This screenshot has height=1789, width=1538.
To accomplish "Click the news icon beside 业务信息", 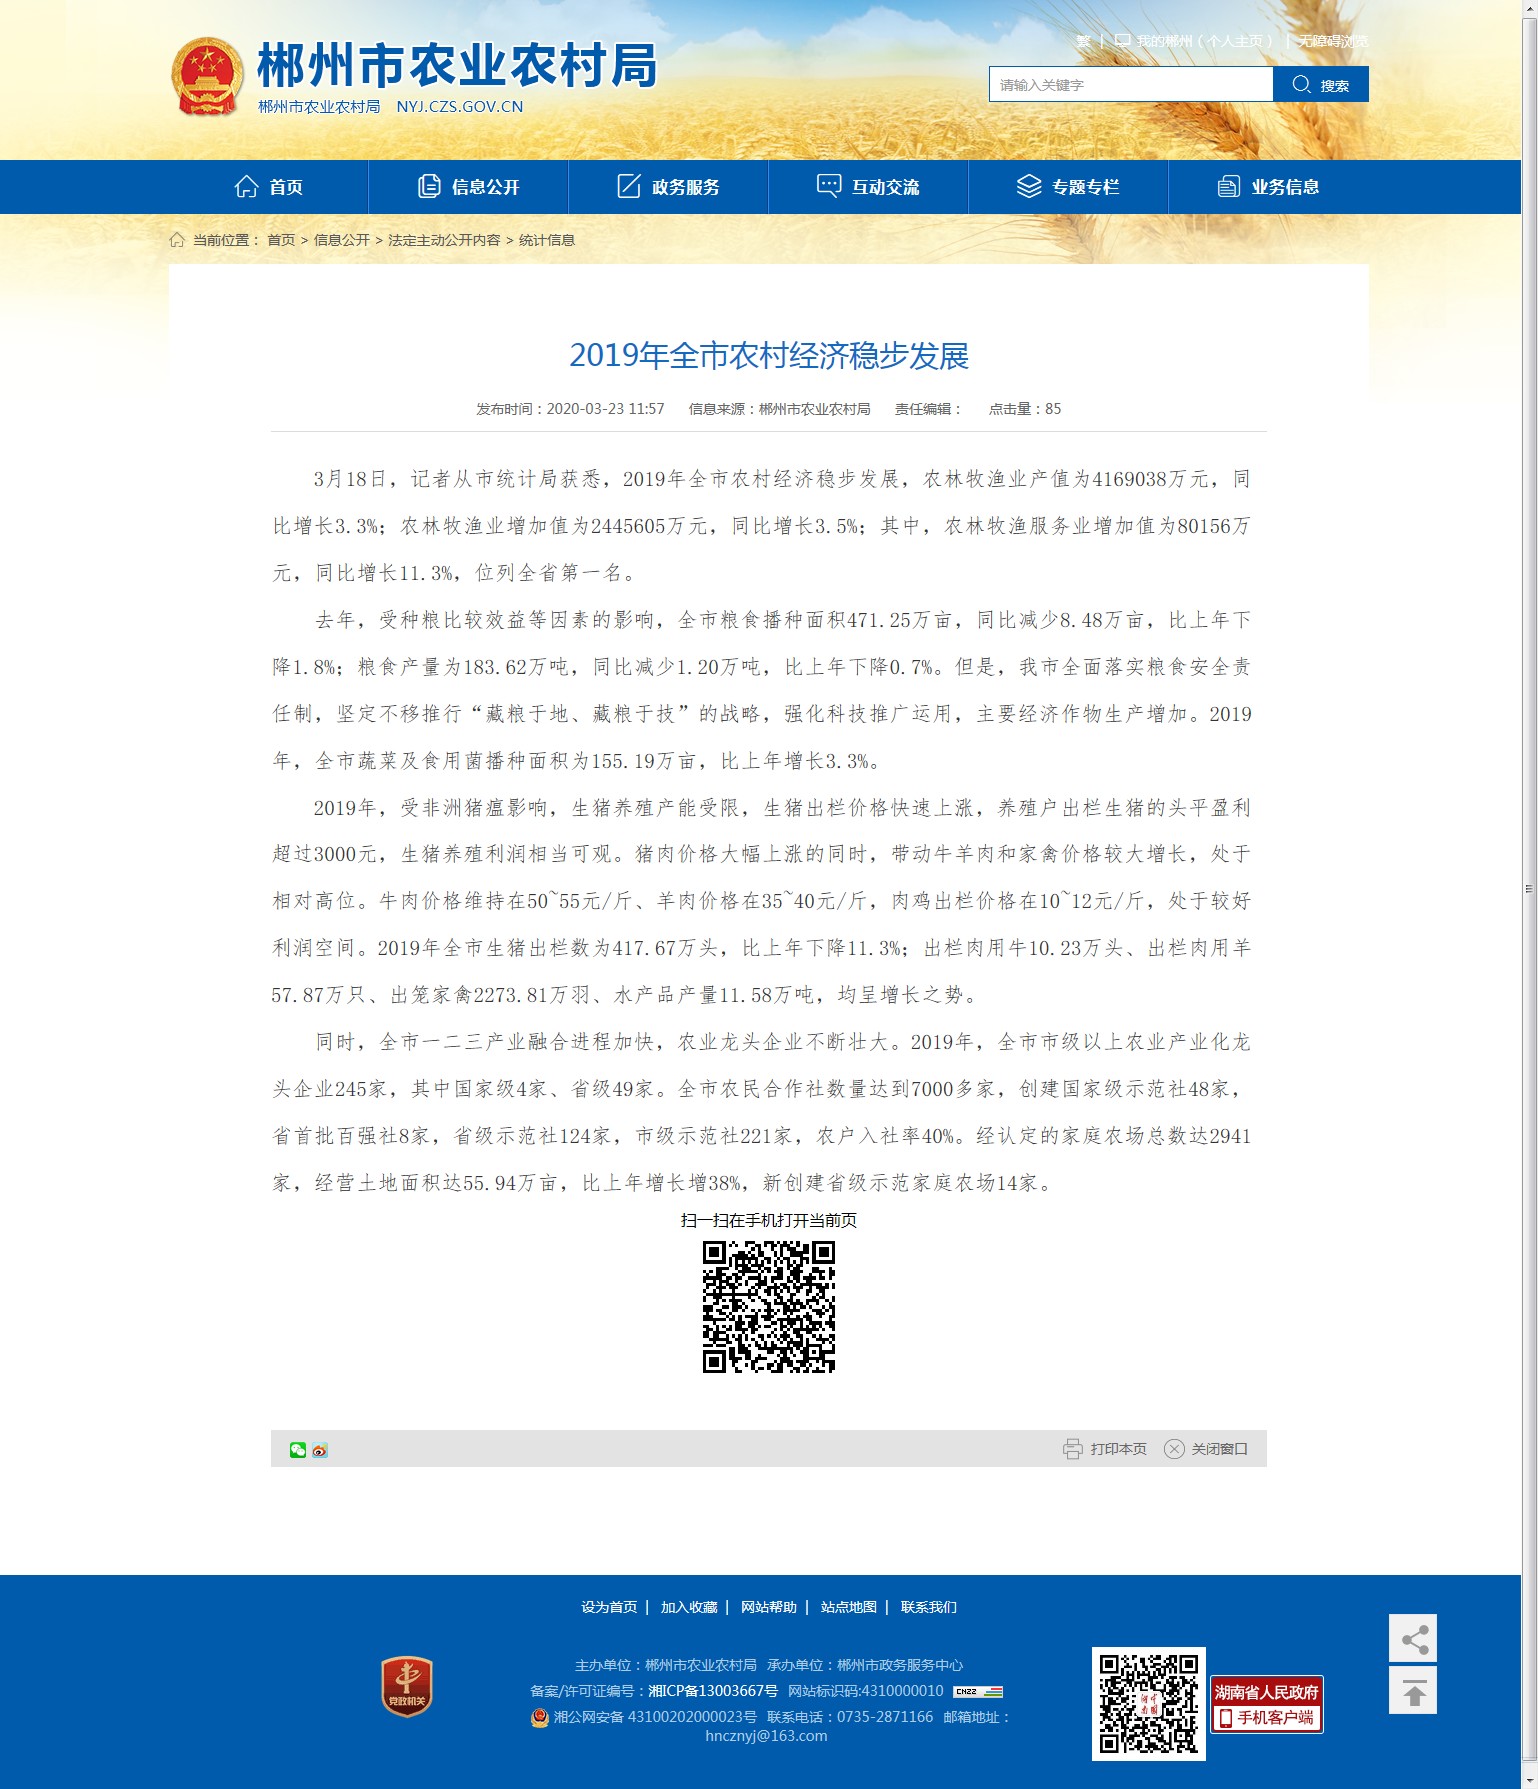I will coord(1228,187).
